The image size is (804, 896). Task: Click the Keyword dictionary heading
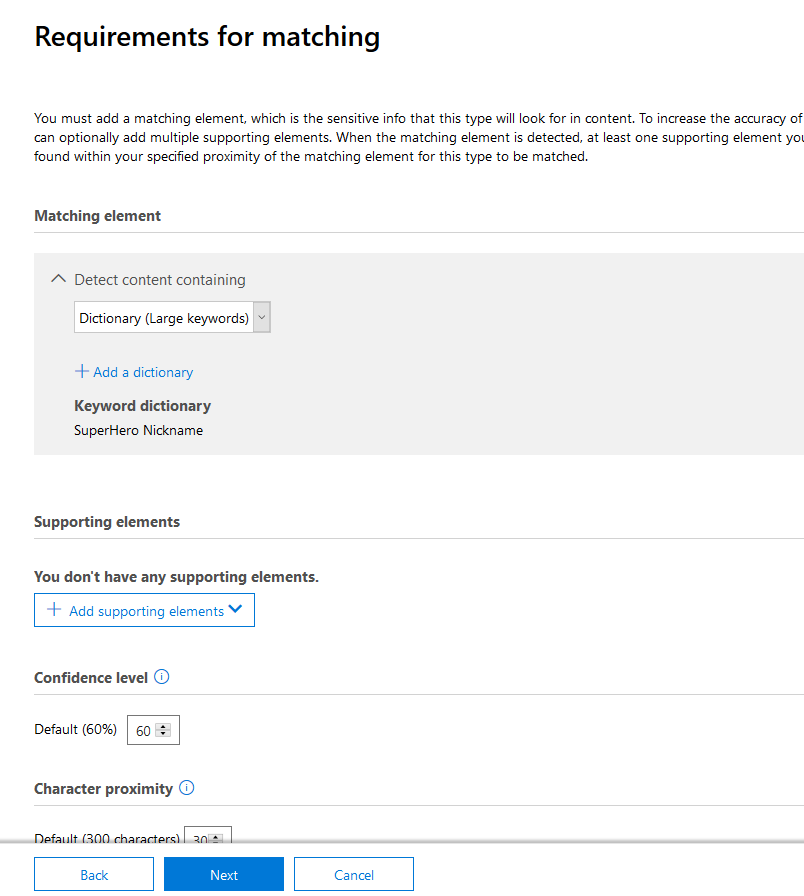coord(142,406)
